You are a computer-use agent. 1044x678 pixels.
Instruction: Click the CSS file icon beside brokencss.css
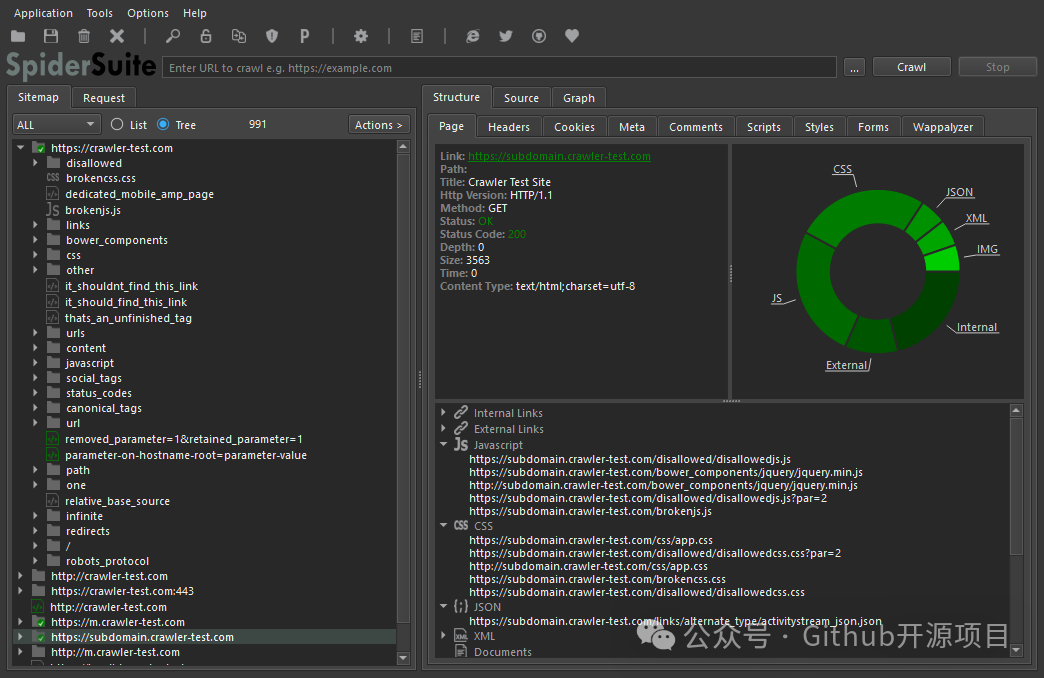[53, 178]
